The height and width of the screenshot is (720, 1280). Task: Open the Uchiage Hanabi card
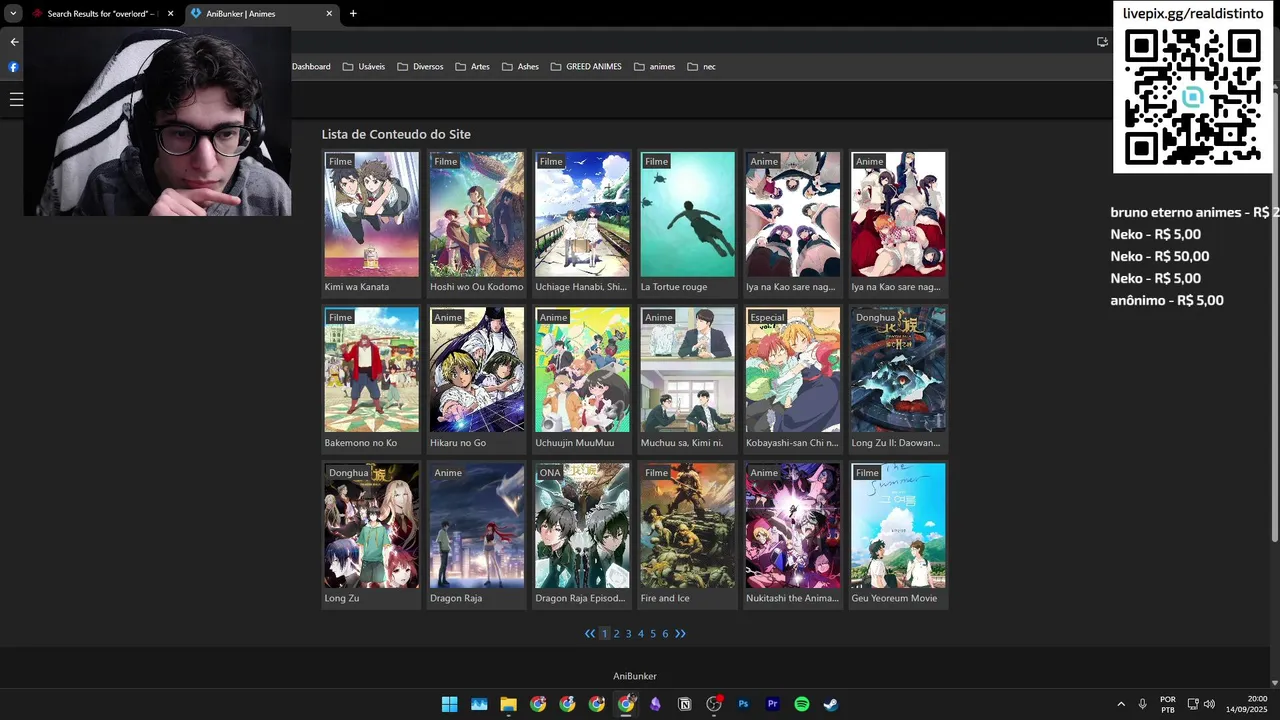(x=582, y=224)
